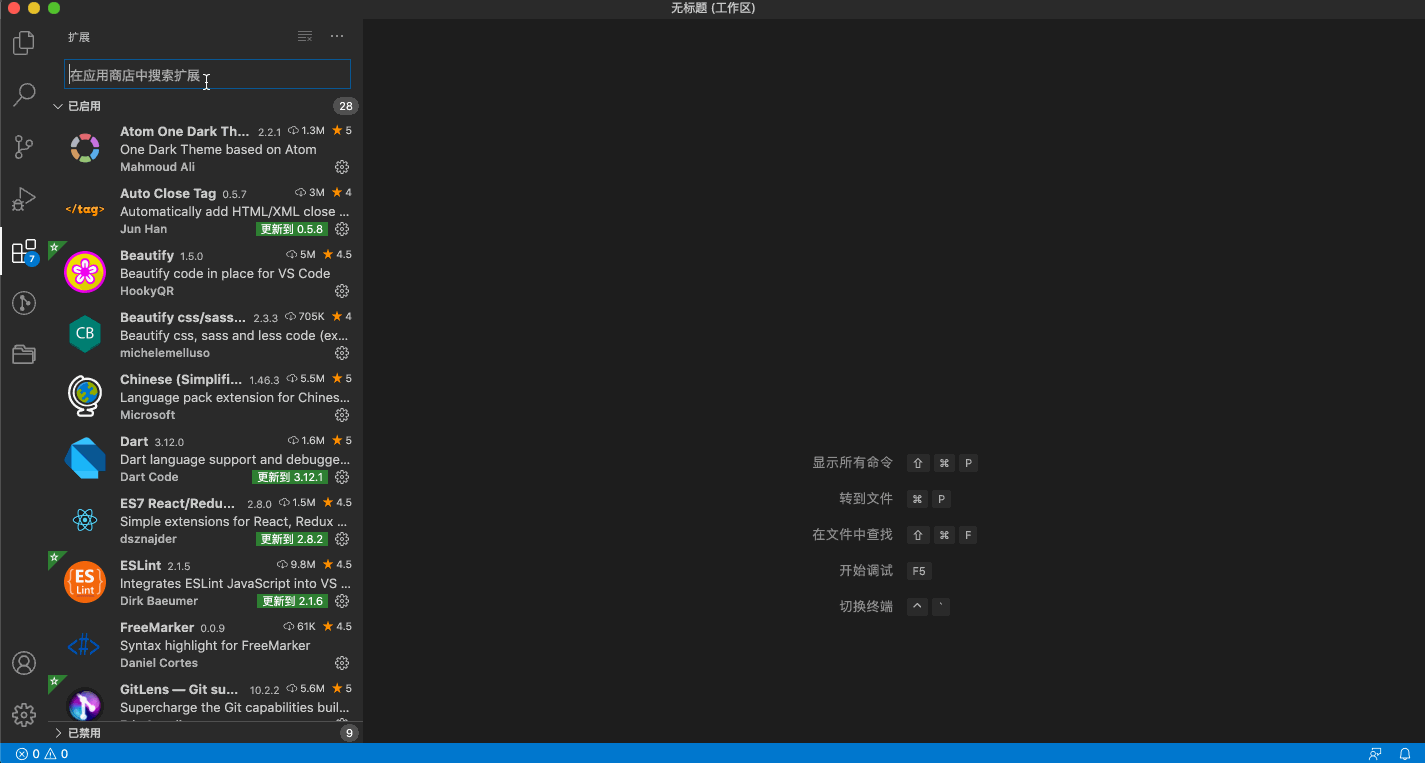Viewport: 1425px width, 763px height.
Task: Update Auto Close Tag to 0.5.8
Action: (x=292, y=229)
